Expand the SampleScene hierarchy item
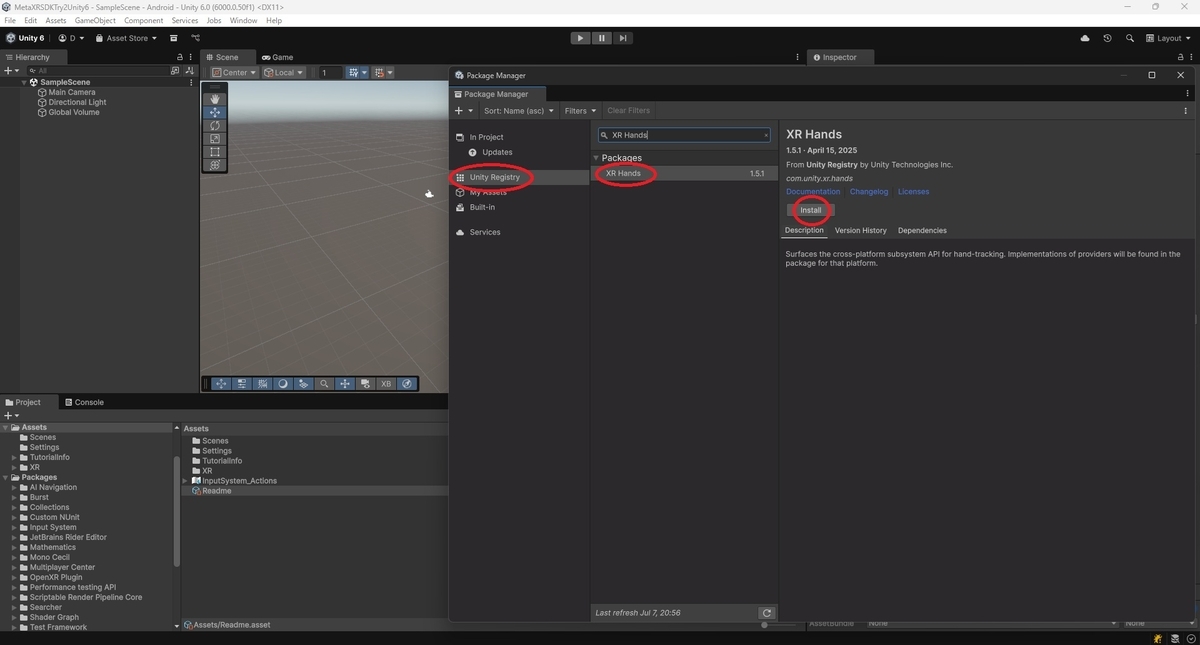This screenshot has width=1200, height=645. pos(23,82)
